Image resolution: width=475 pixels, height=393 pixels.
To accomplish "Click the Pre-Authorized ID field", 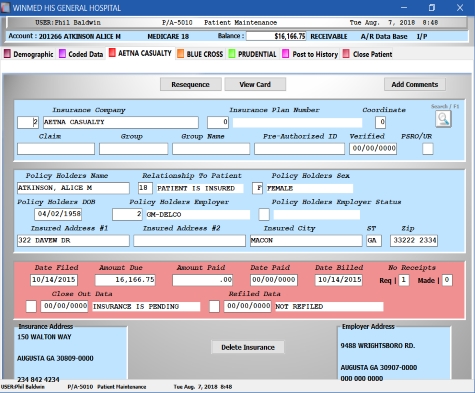I will pos(299,149).
